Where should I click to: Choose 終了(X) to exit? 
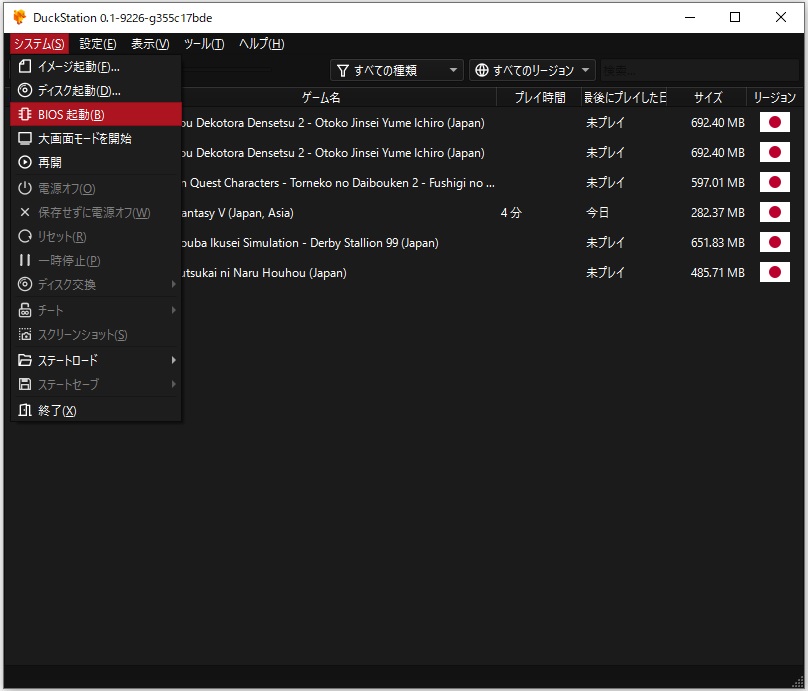pos(96,410)
